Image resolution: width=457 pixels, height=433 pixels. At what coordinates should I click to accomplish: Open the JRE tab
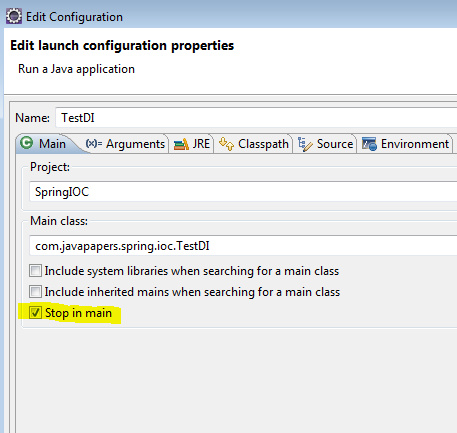[x=192, y=144]
